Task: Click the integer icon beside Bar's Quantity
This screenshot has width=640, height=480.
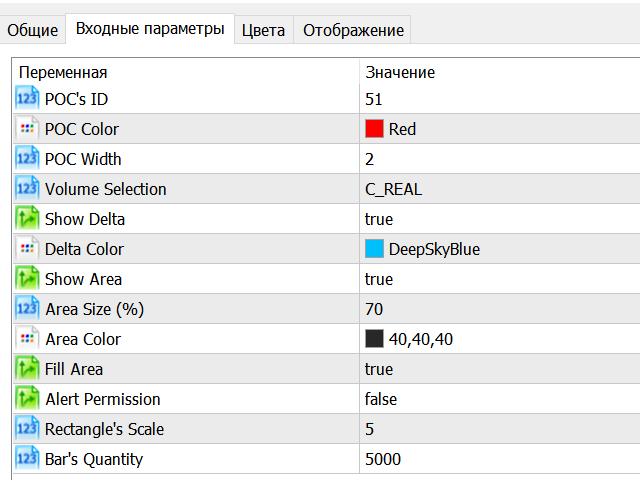Action: pyautogui.click(x=27, y=458)
